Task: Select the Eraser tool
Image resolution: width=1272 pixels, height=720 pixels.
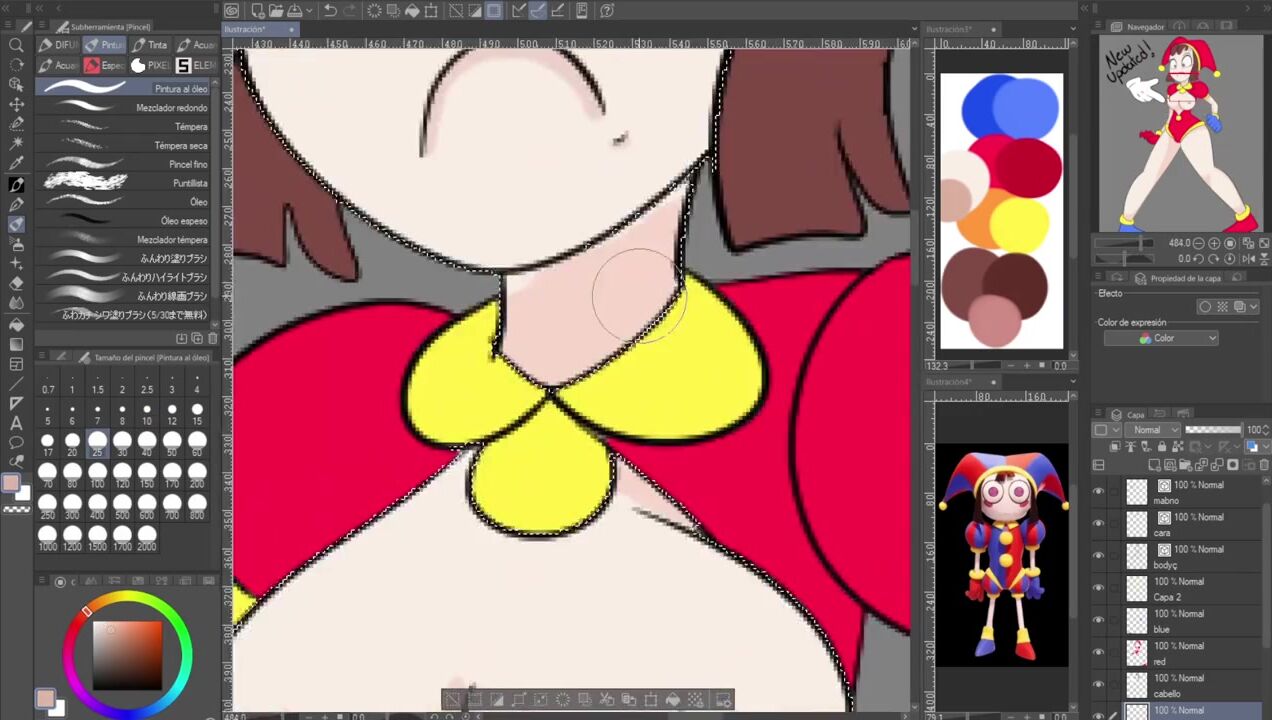Action: [16, 283]
